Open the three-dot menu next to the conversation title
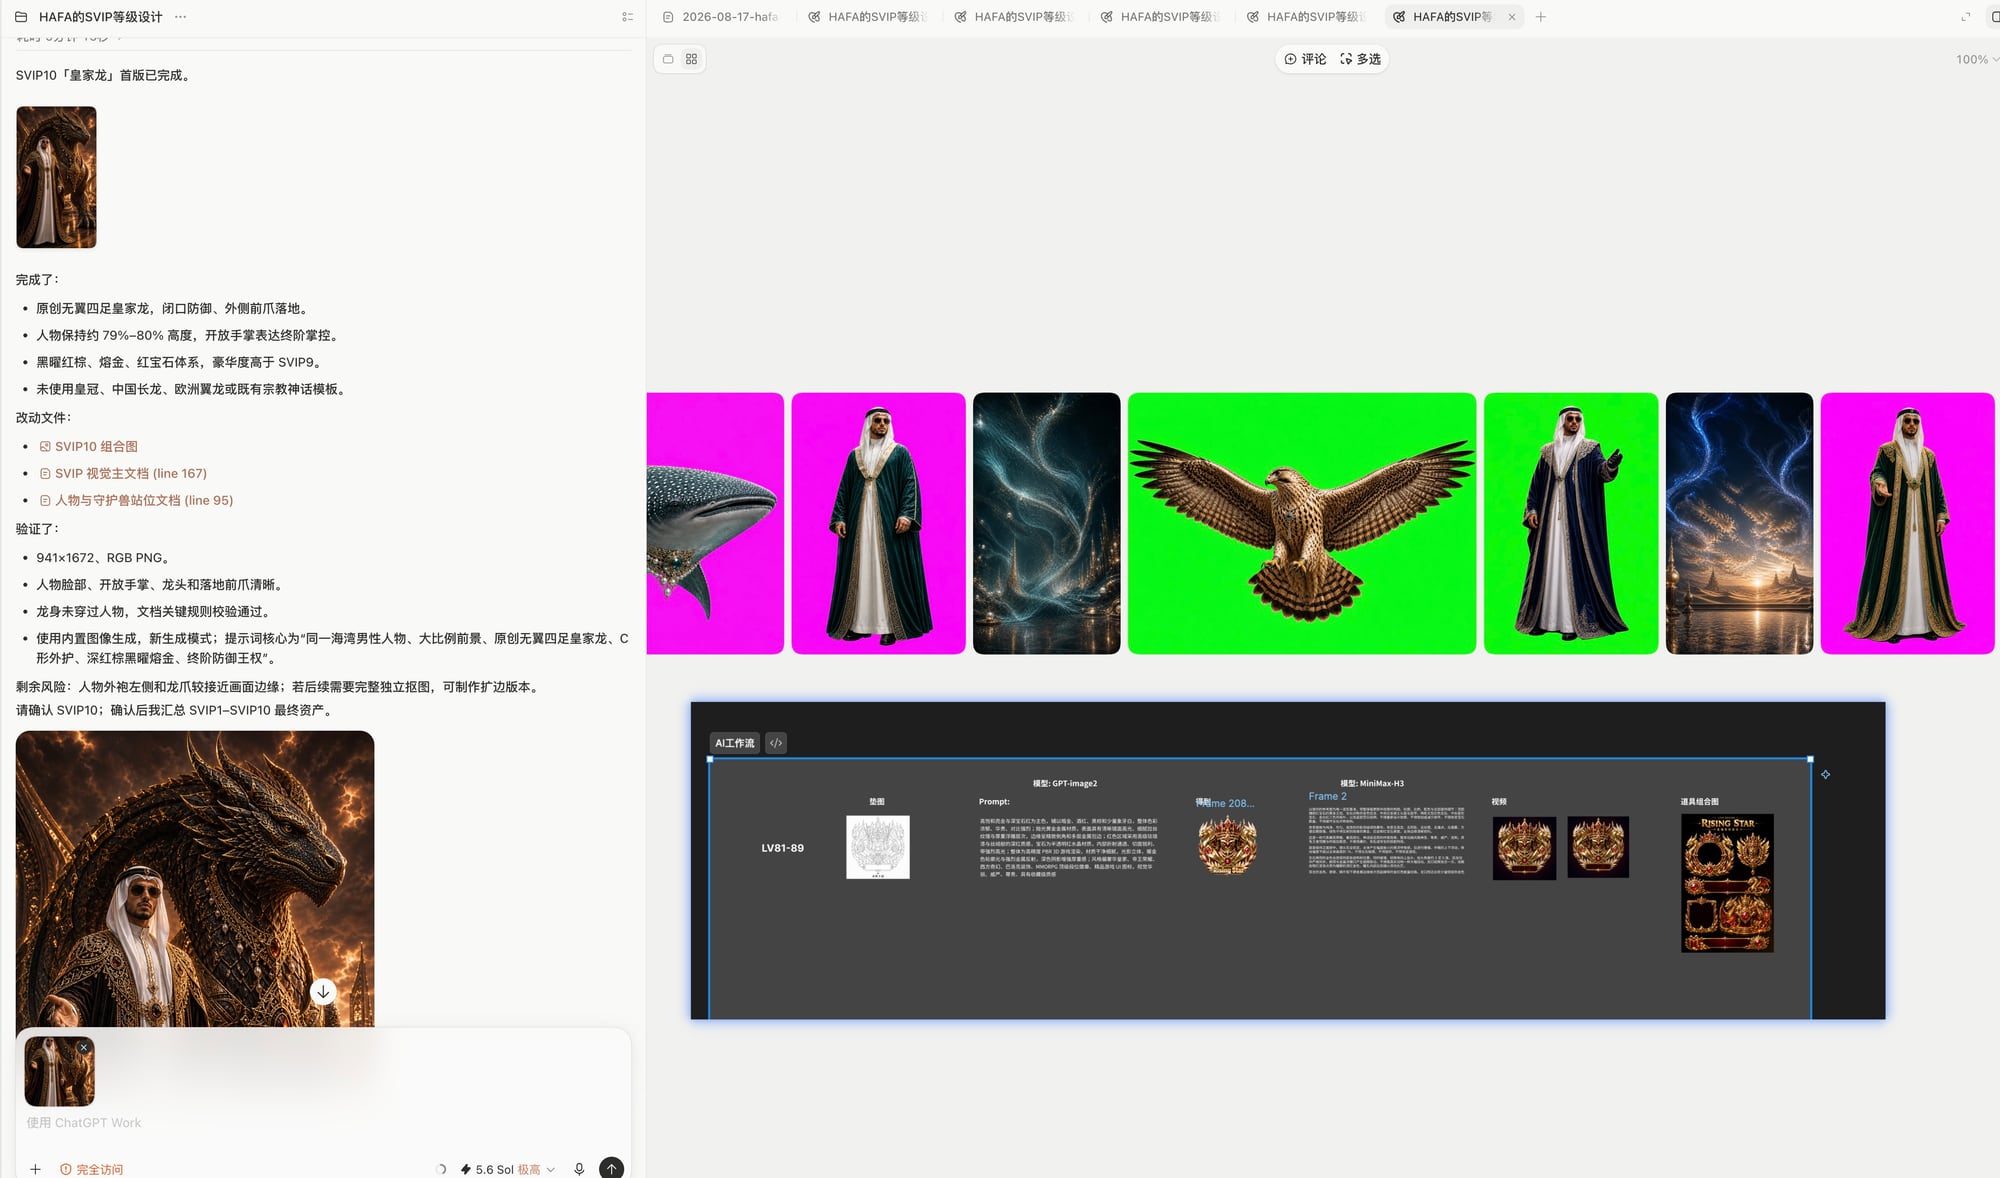Image resolution: width=2000 pixels, height=1178 pixels. tap(180, 17)
